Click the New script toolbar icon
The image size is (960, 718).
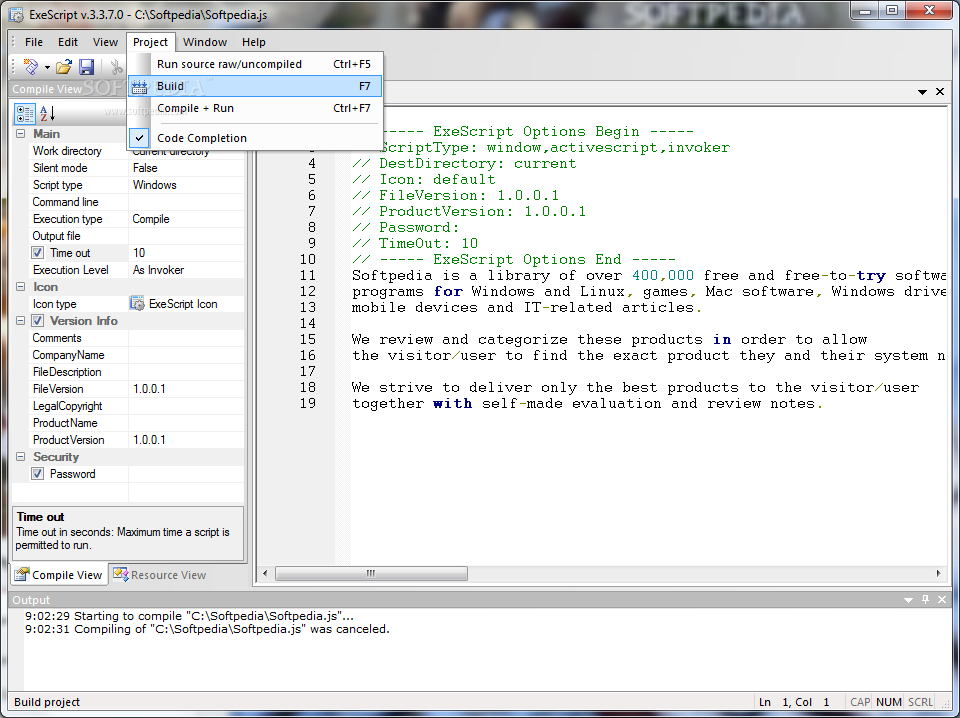[x=30, y=66]
